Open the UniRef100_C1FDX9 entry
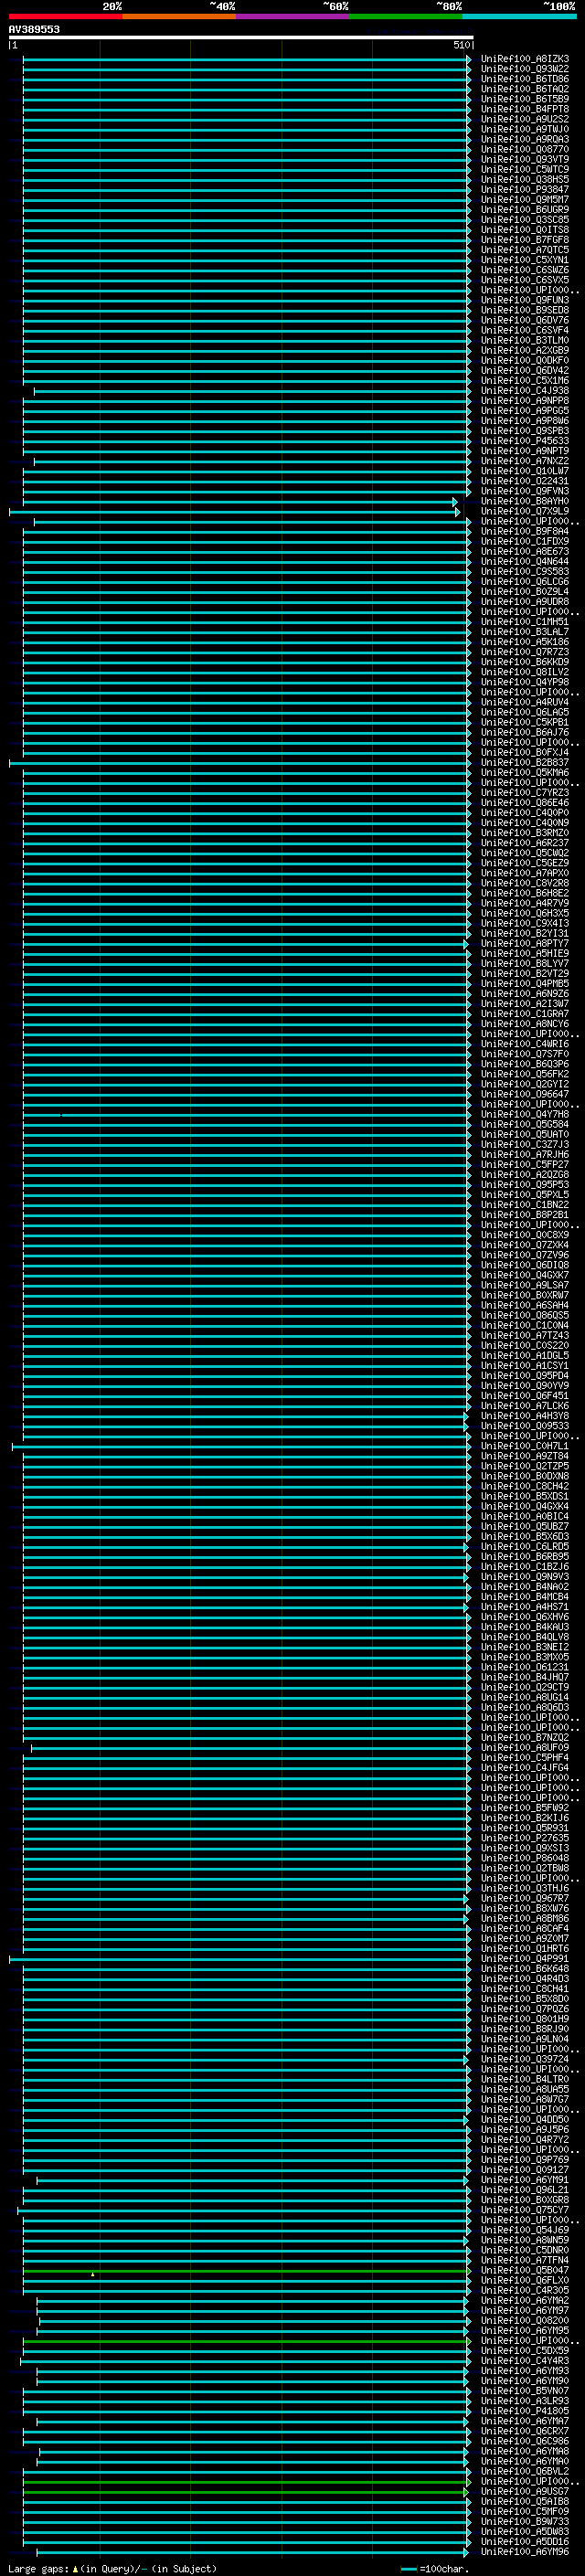 click(x=524, y=542)
